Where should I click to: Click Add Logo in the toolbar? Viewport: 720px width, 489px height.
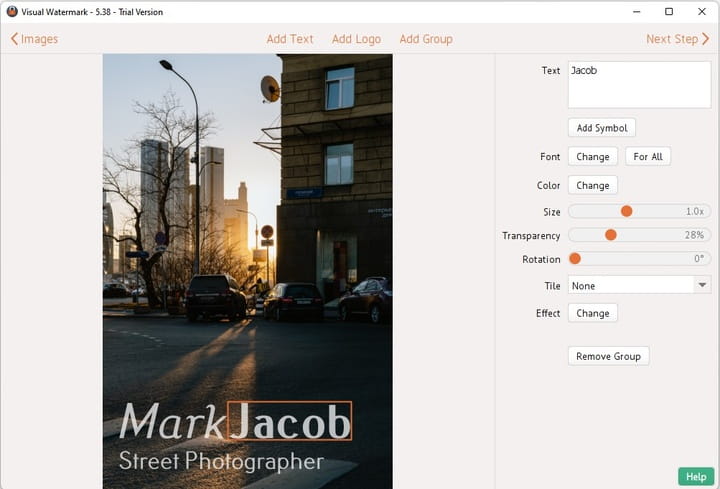pos(356,39)
